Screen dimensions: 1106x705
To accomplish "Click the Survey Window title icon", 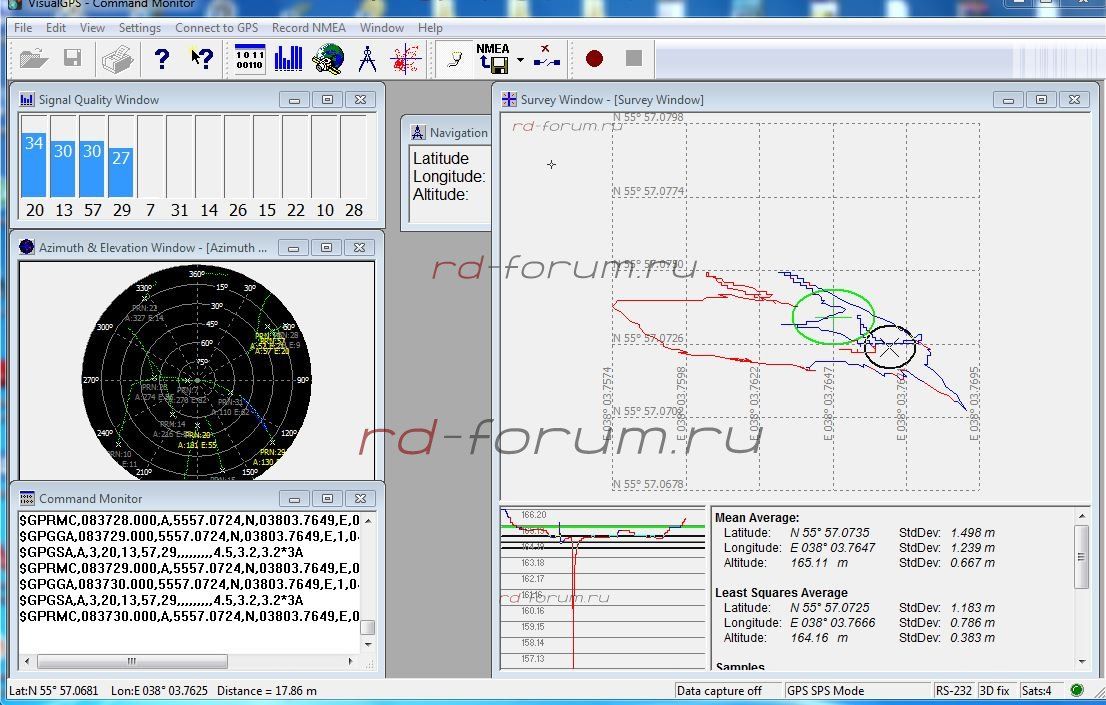I will tap(509, 100).
